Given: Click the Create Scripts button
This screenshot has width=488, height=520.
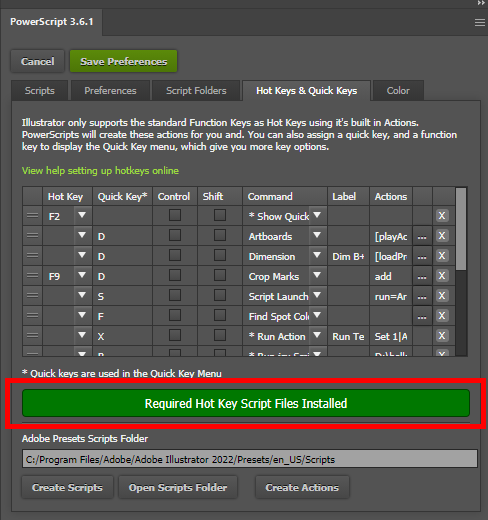Looking at the screenshot, I should pyautogui.click(x=67, y=487).
